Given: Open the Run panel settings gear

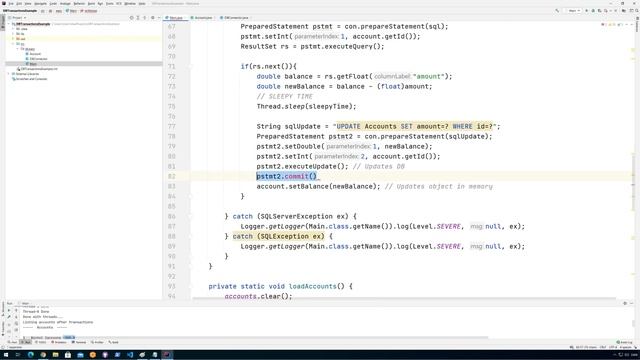Looking at the screenshot, I should (625, 303).
